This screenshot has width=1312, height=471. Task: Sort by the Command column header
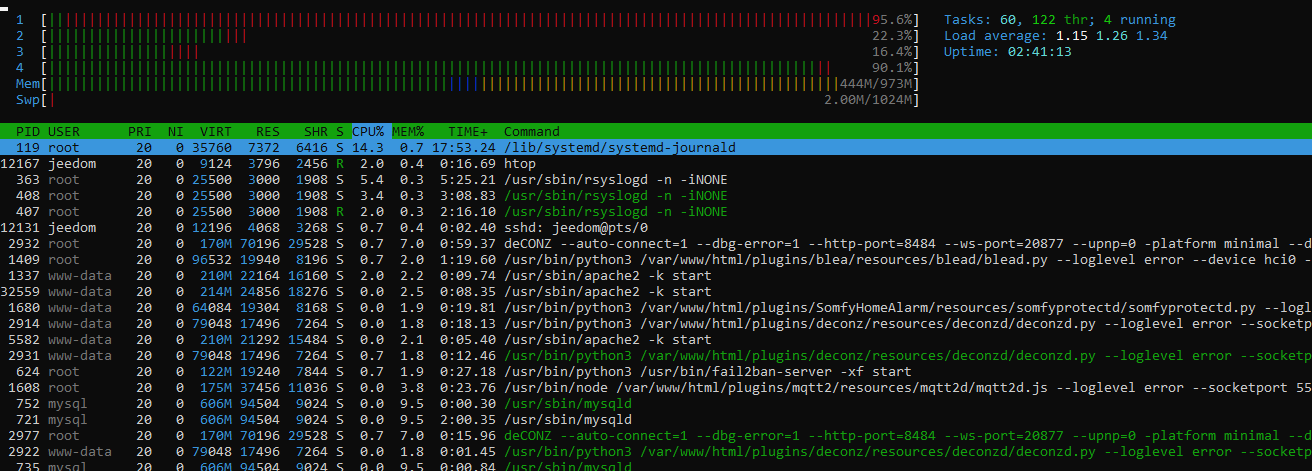click(x=532, y=132)
